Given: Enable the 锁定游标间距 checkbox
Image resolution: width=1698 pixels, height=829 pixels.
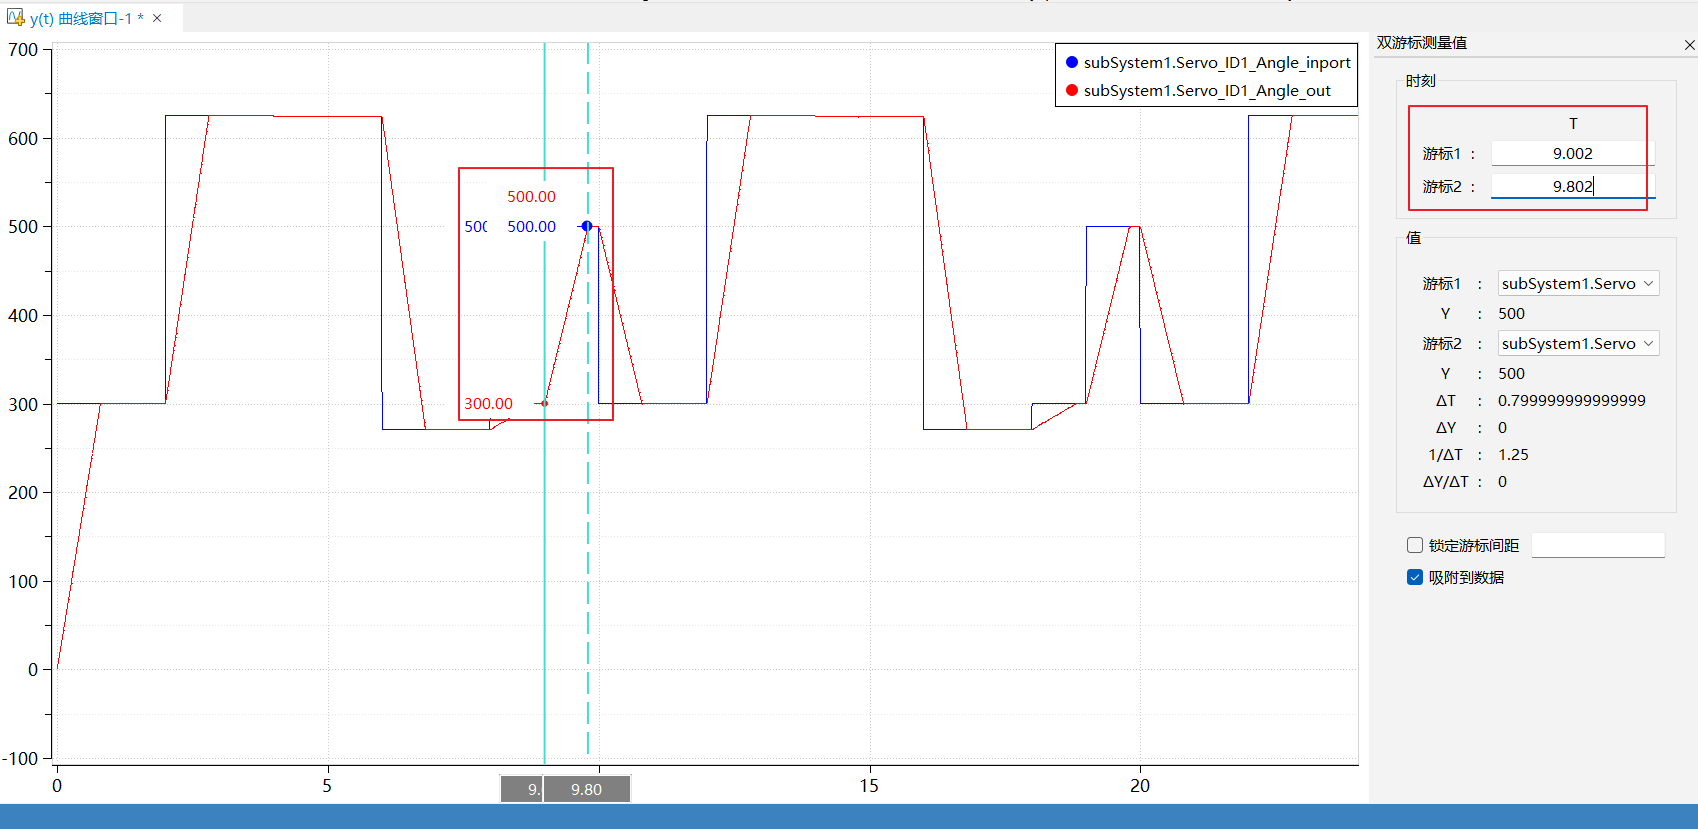Looking at the screenshot, I should coord(1415,545).
